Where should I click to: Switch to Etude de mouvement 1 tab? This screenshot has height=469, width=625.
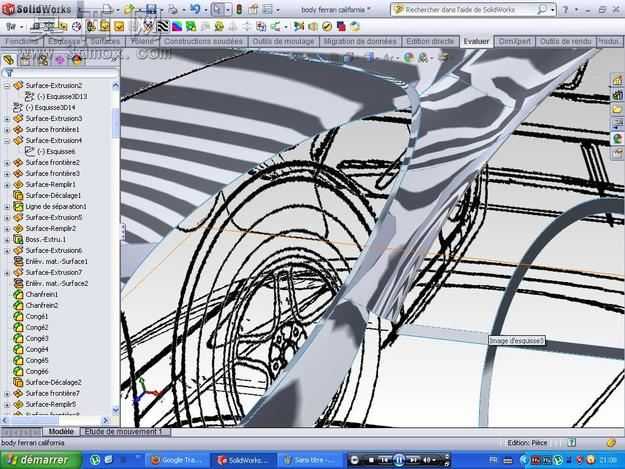[124, 432]
